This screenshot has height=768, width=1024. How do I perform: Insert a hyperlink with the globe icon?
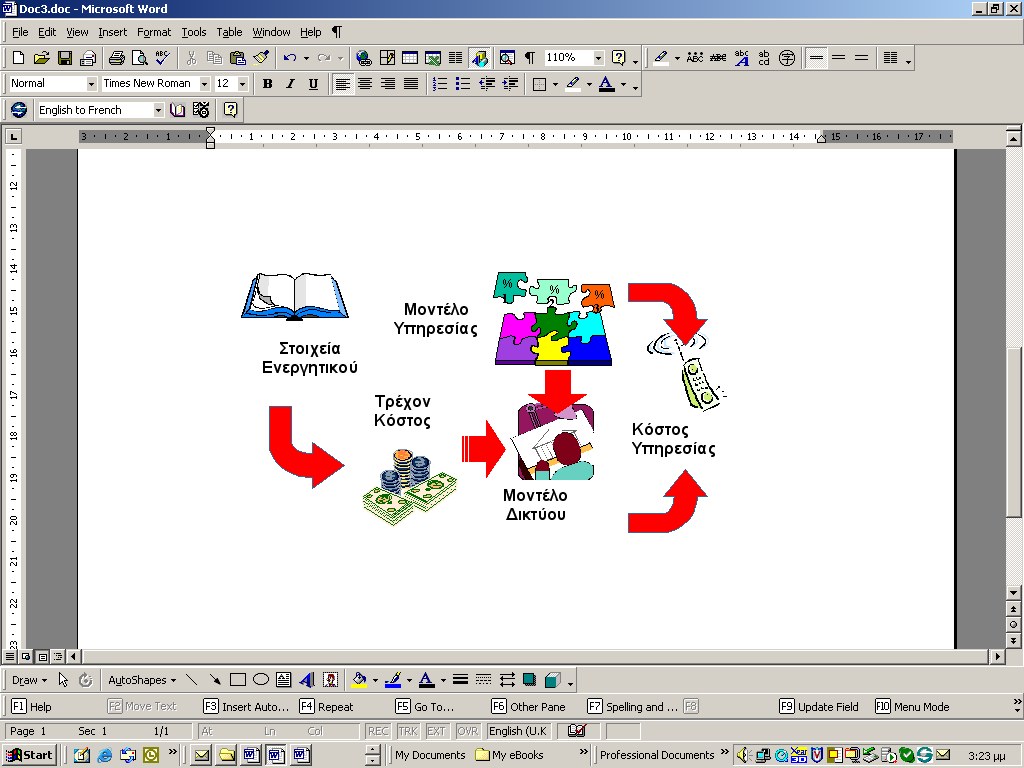pos(364,58)
